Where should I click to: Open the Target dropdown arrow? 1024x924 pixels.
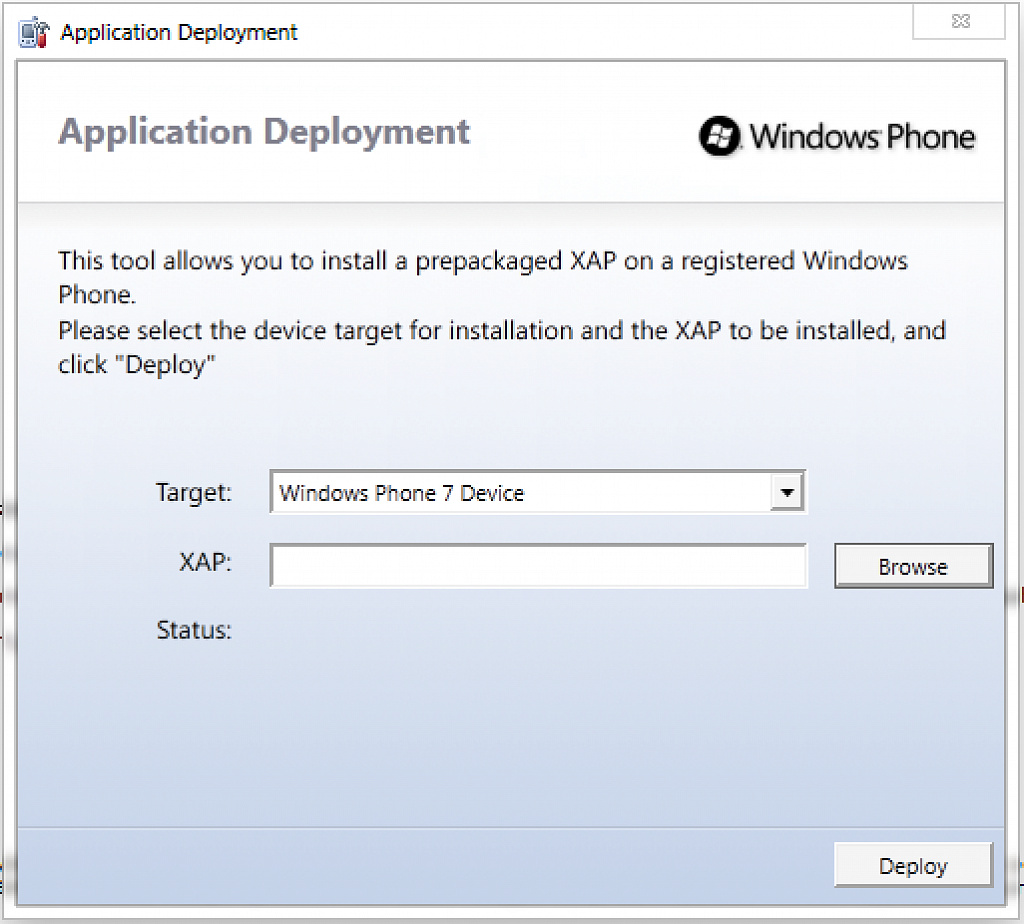click(x=787, y=492)
